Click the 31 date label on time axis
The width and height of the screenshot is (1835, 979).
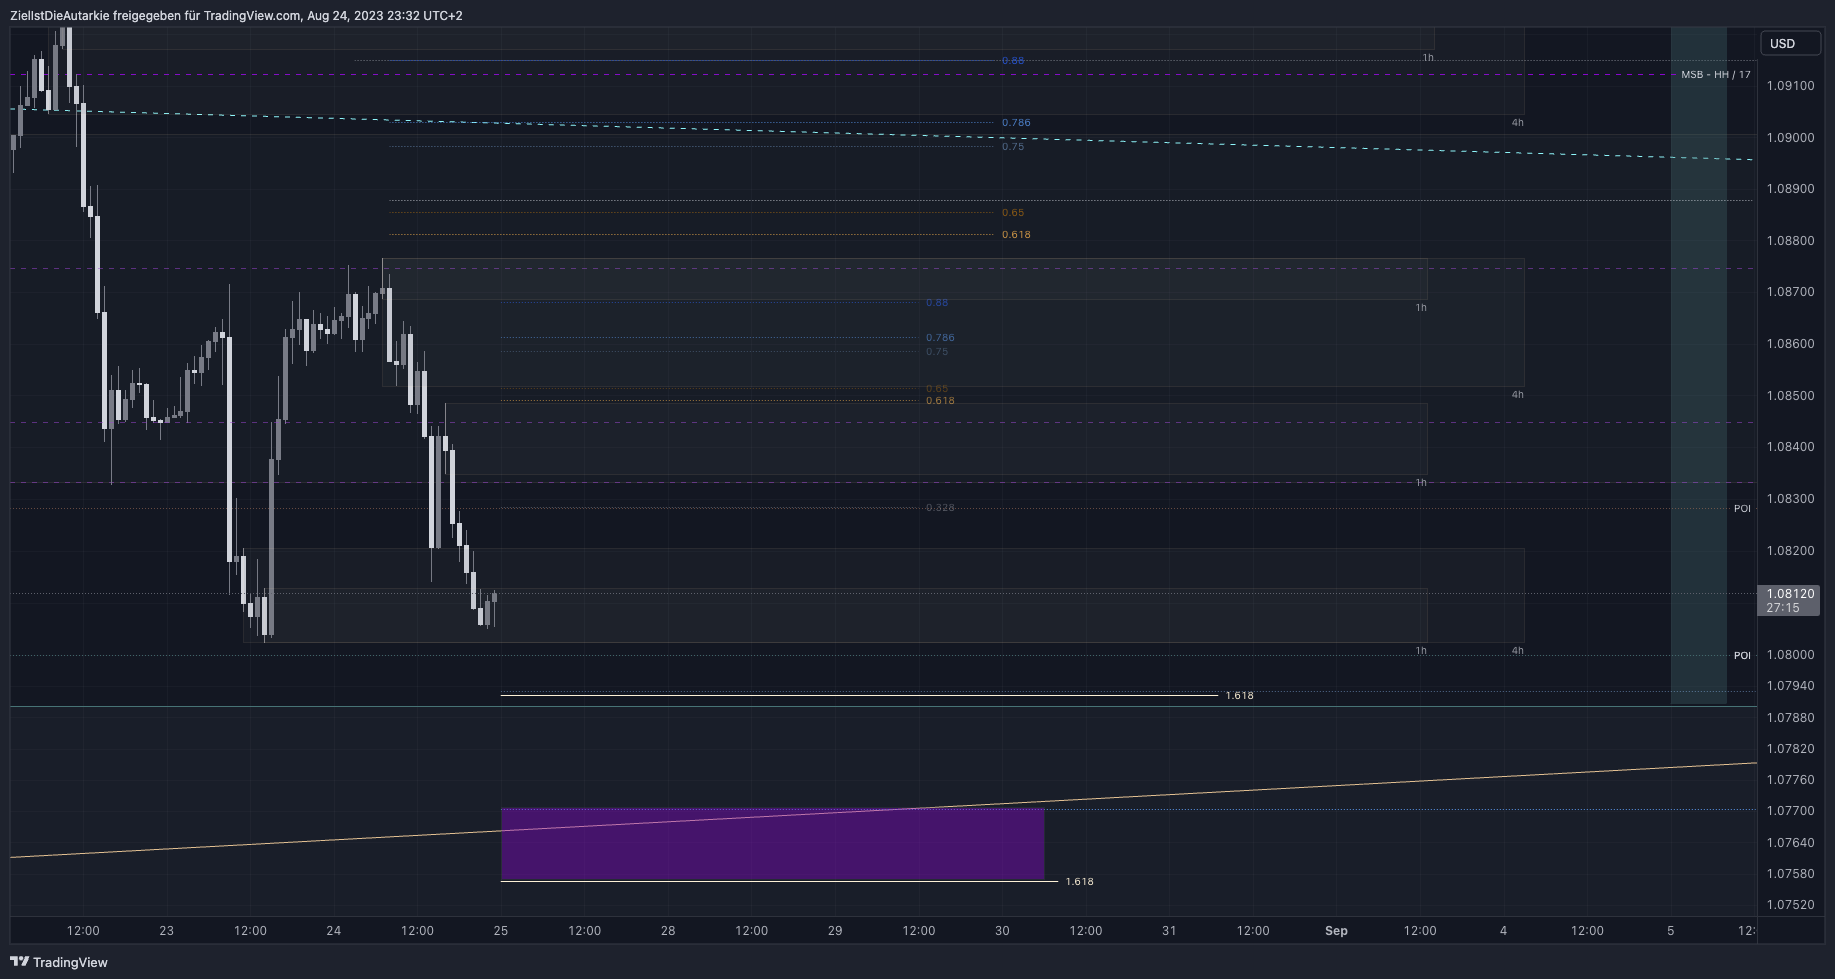1169,931
